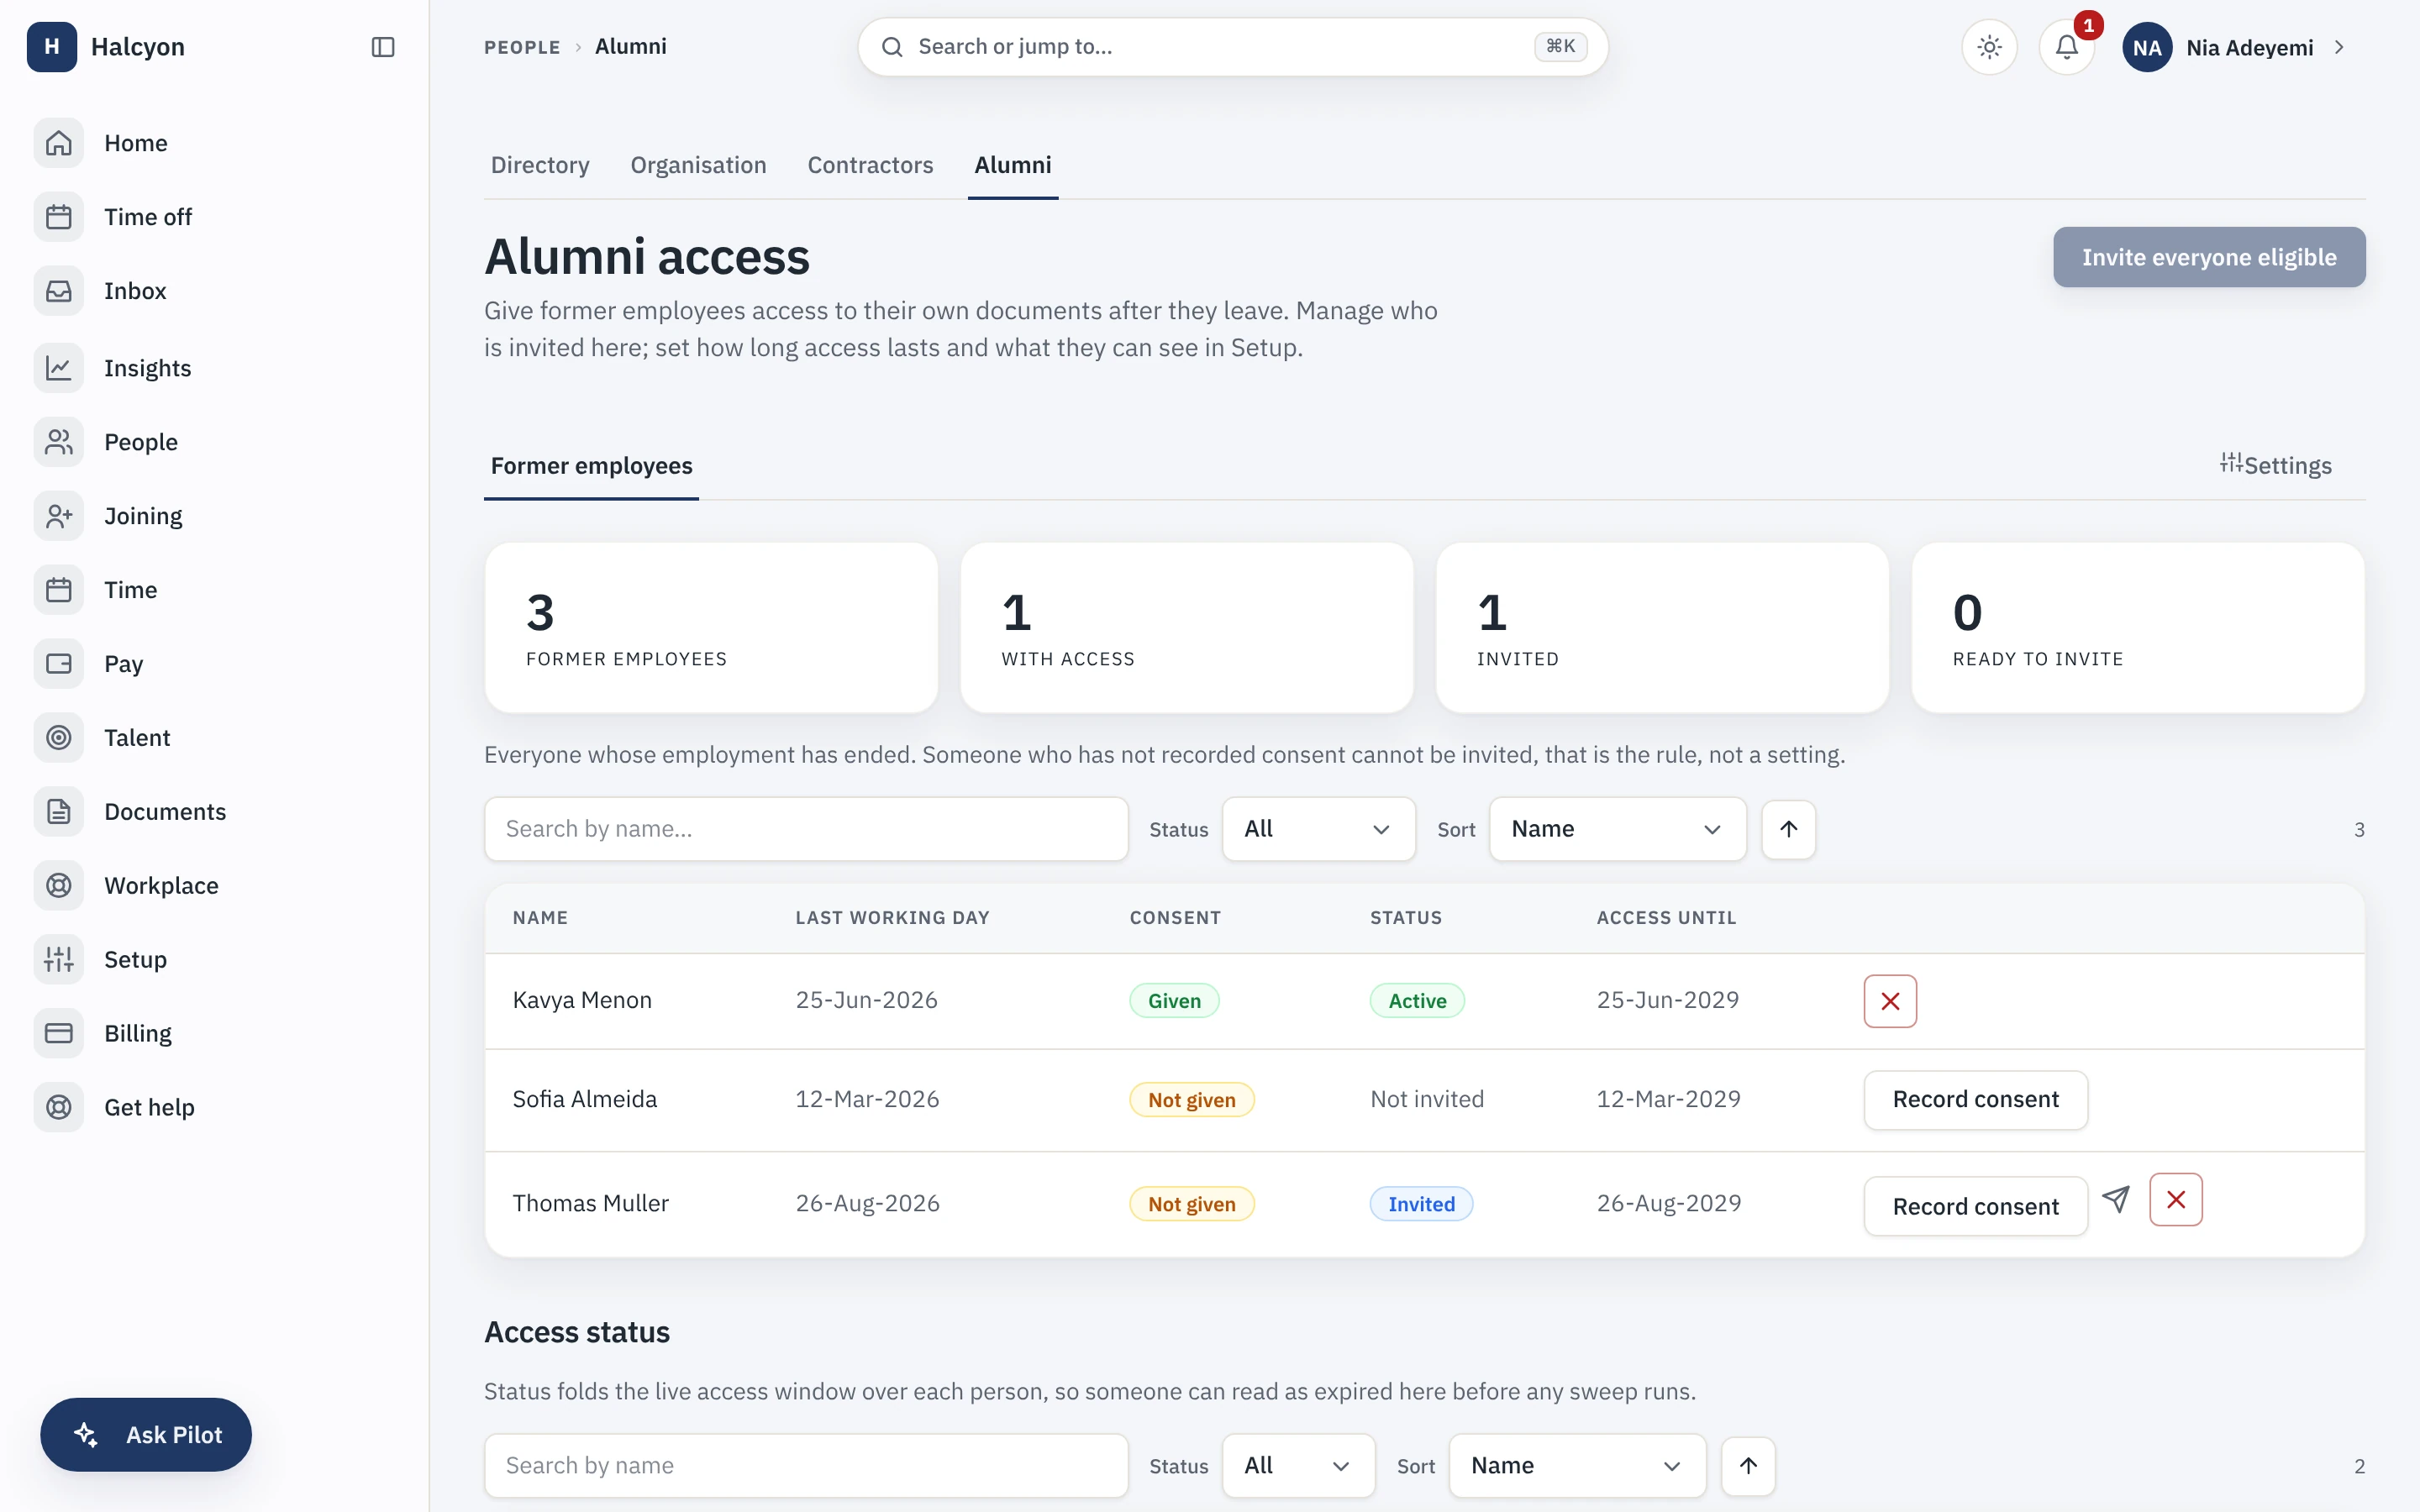Open Sort dropdown for former employees
The height and width of the screenshot is (1512, 2420).
tap(1618, 829)
